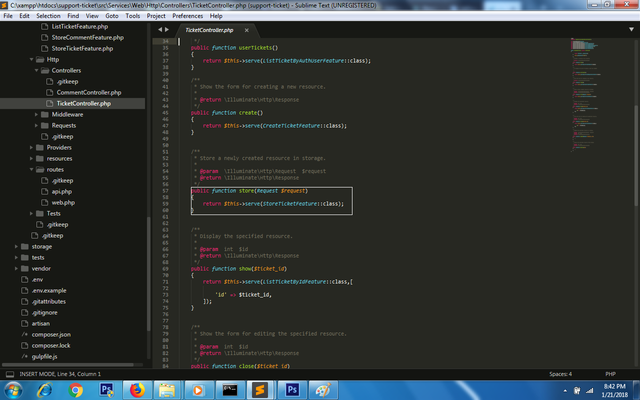The width and height of the screenshot is (640, 400).
Task: Open the Project menu
Action: [156, 16]
